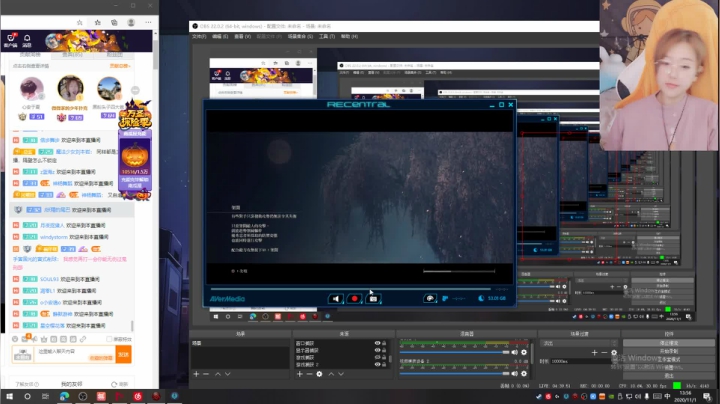Adjust the second mixer volume slider
Viewport: 720px width, 404px height.
click(455, 373)
